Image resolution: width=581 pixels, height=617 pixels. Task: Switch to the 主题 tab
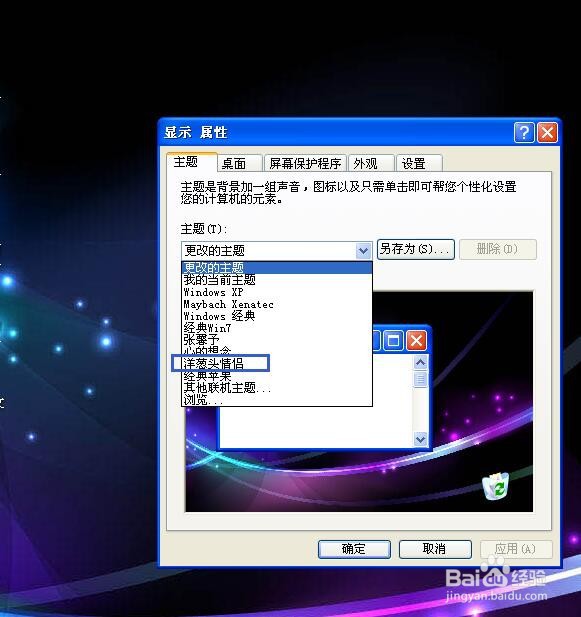(192, 162)
